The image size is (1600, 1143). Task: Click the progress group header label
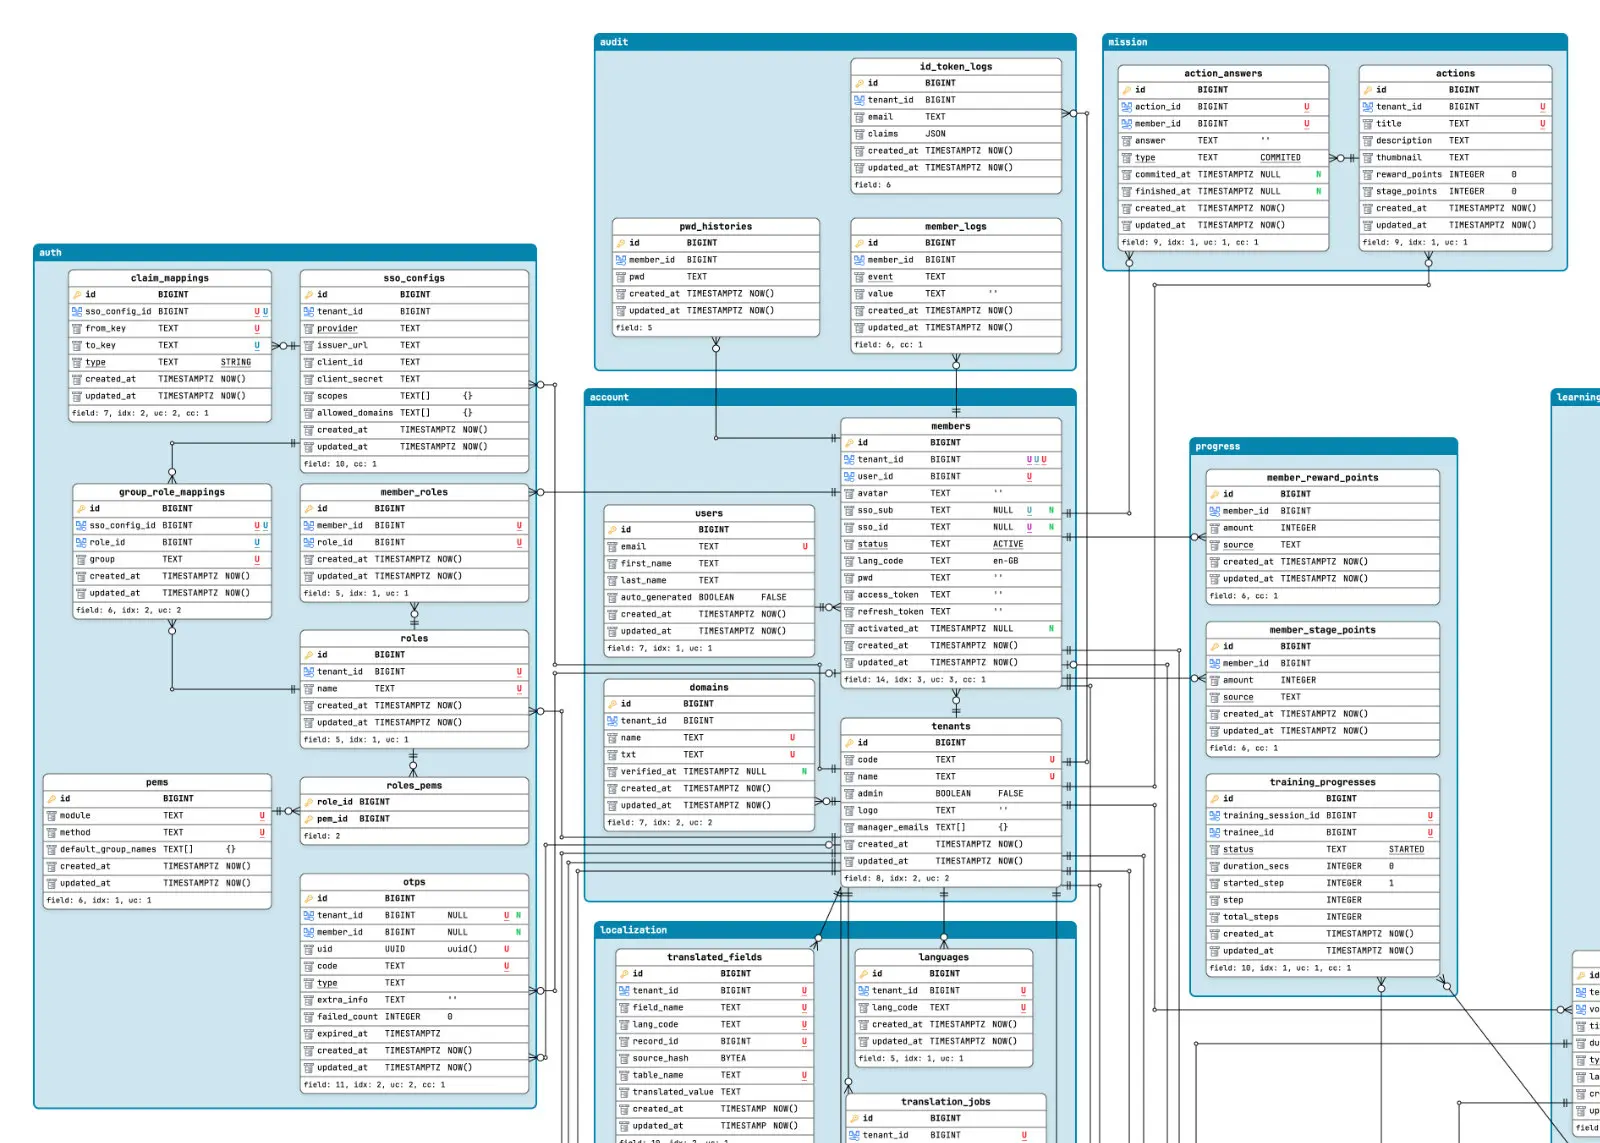(1217, 446)
